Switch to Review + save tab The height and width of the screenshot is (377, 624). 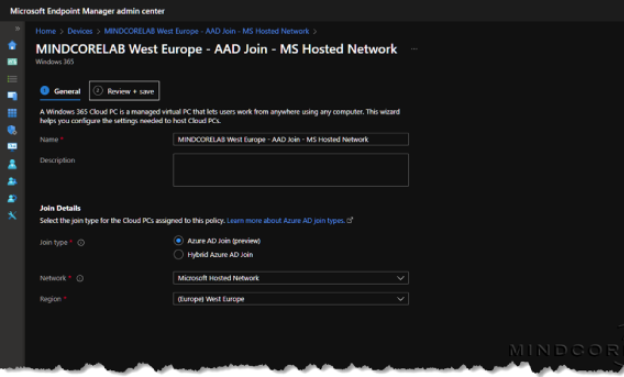click(x=124, y=91)
